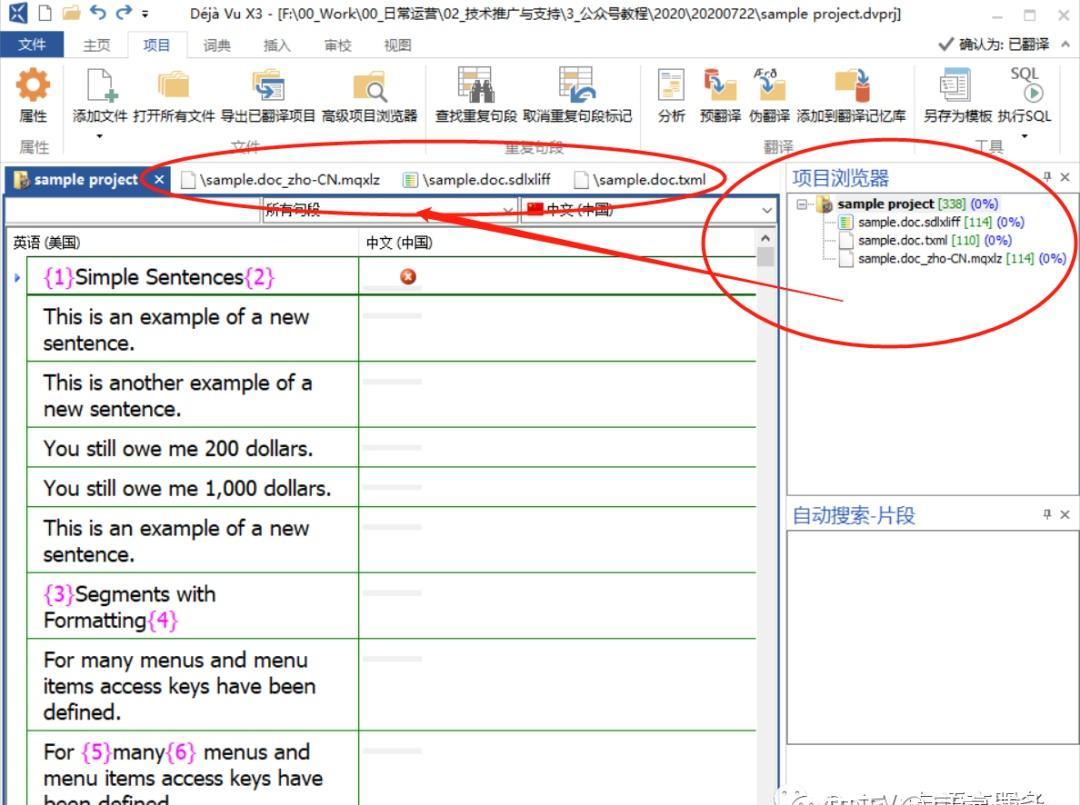
Task: Select sample.doc.sdlxliff in the project browser tree
Action: pyautogui.click(x=908, y=222)
